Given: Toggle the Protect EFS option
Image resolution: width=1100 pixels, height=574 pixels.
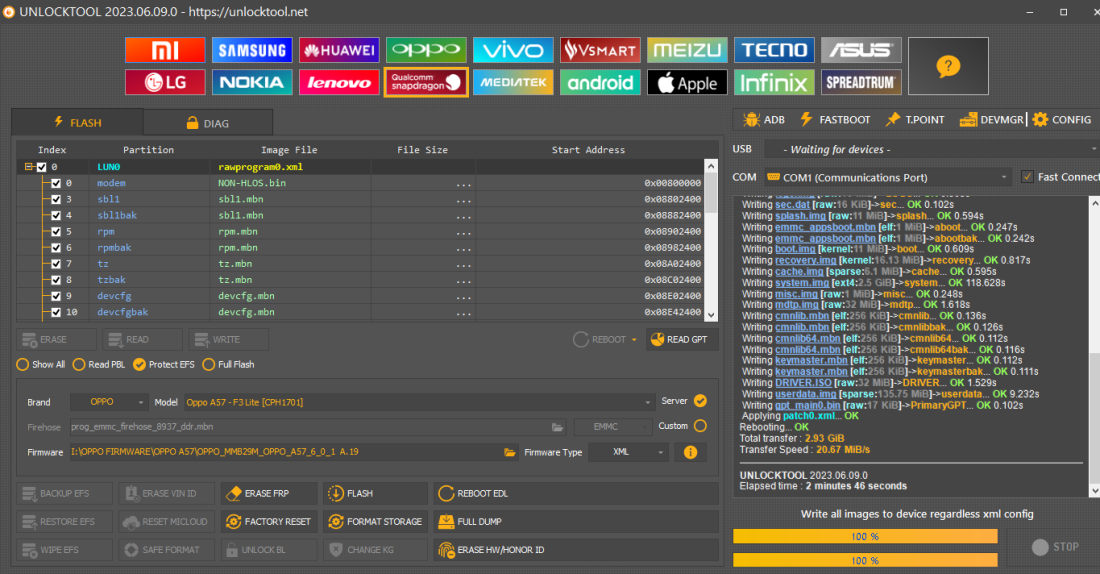Looking at the screenshot, I should [164, 364].
